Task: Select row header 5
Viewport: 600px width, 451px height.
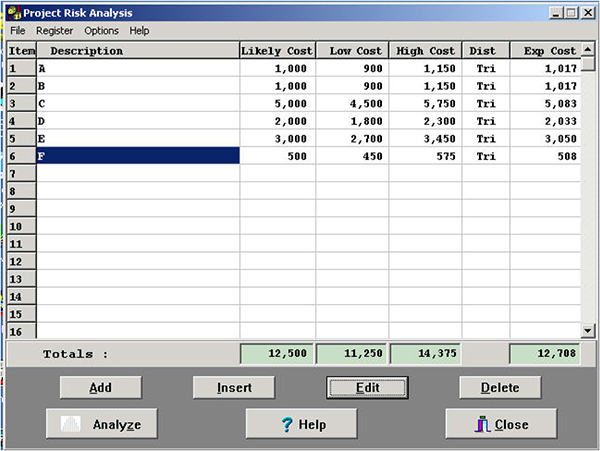Action: pyautogui.click(x=22, y=138)
